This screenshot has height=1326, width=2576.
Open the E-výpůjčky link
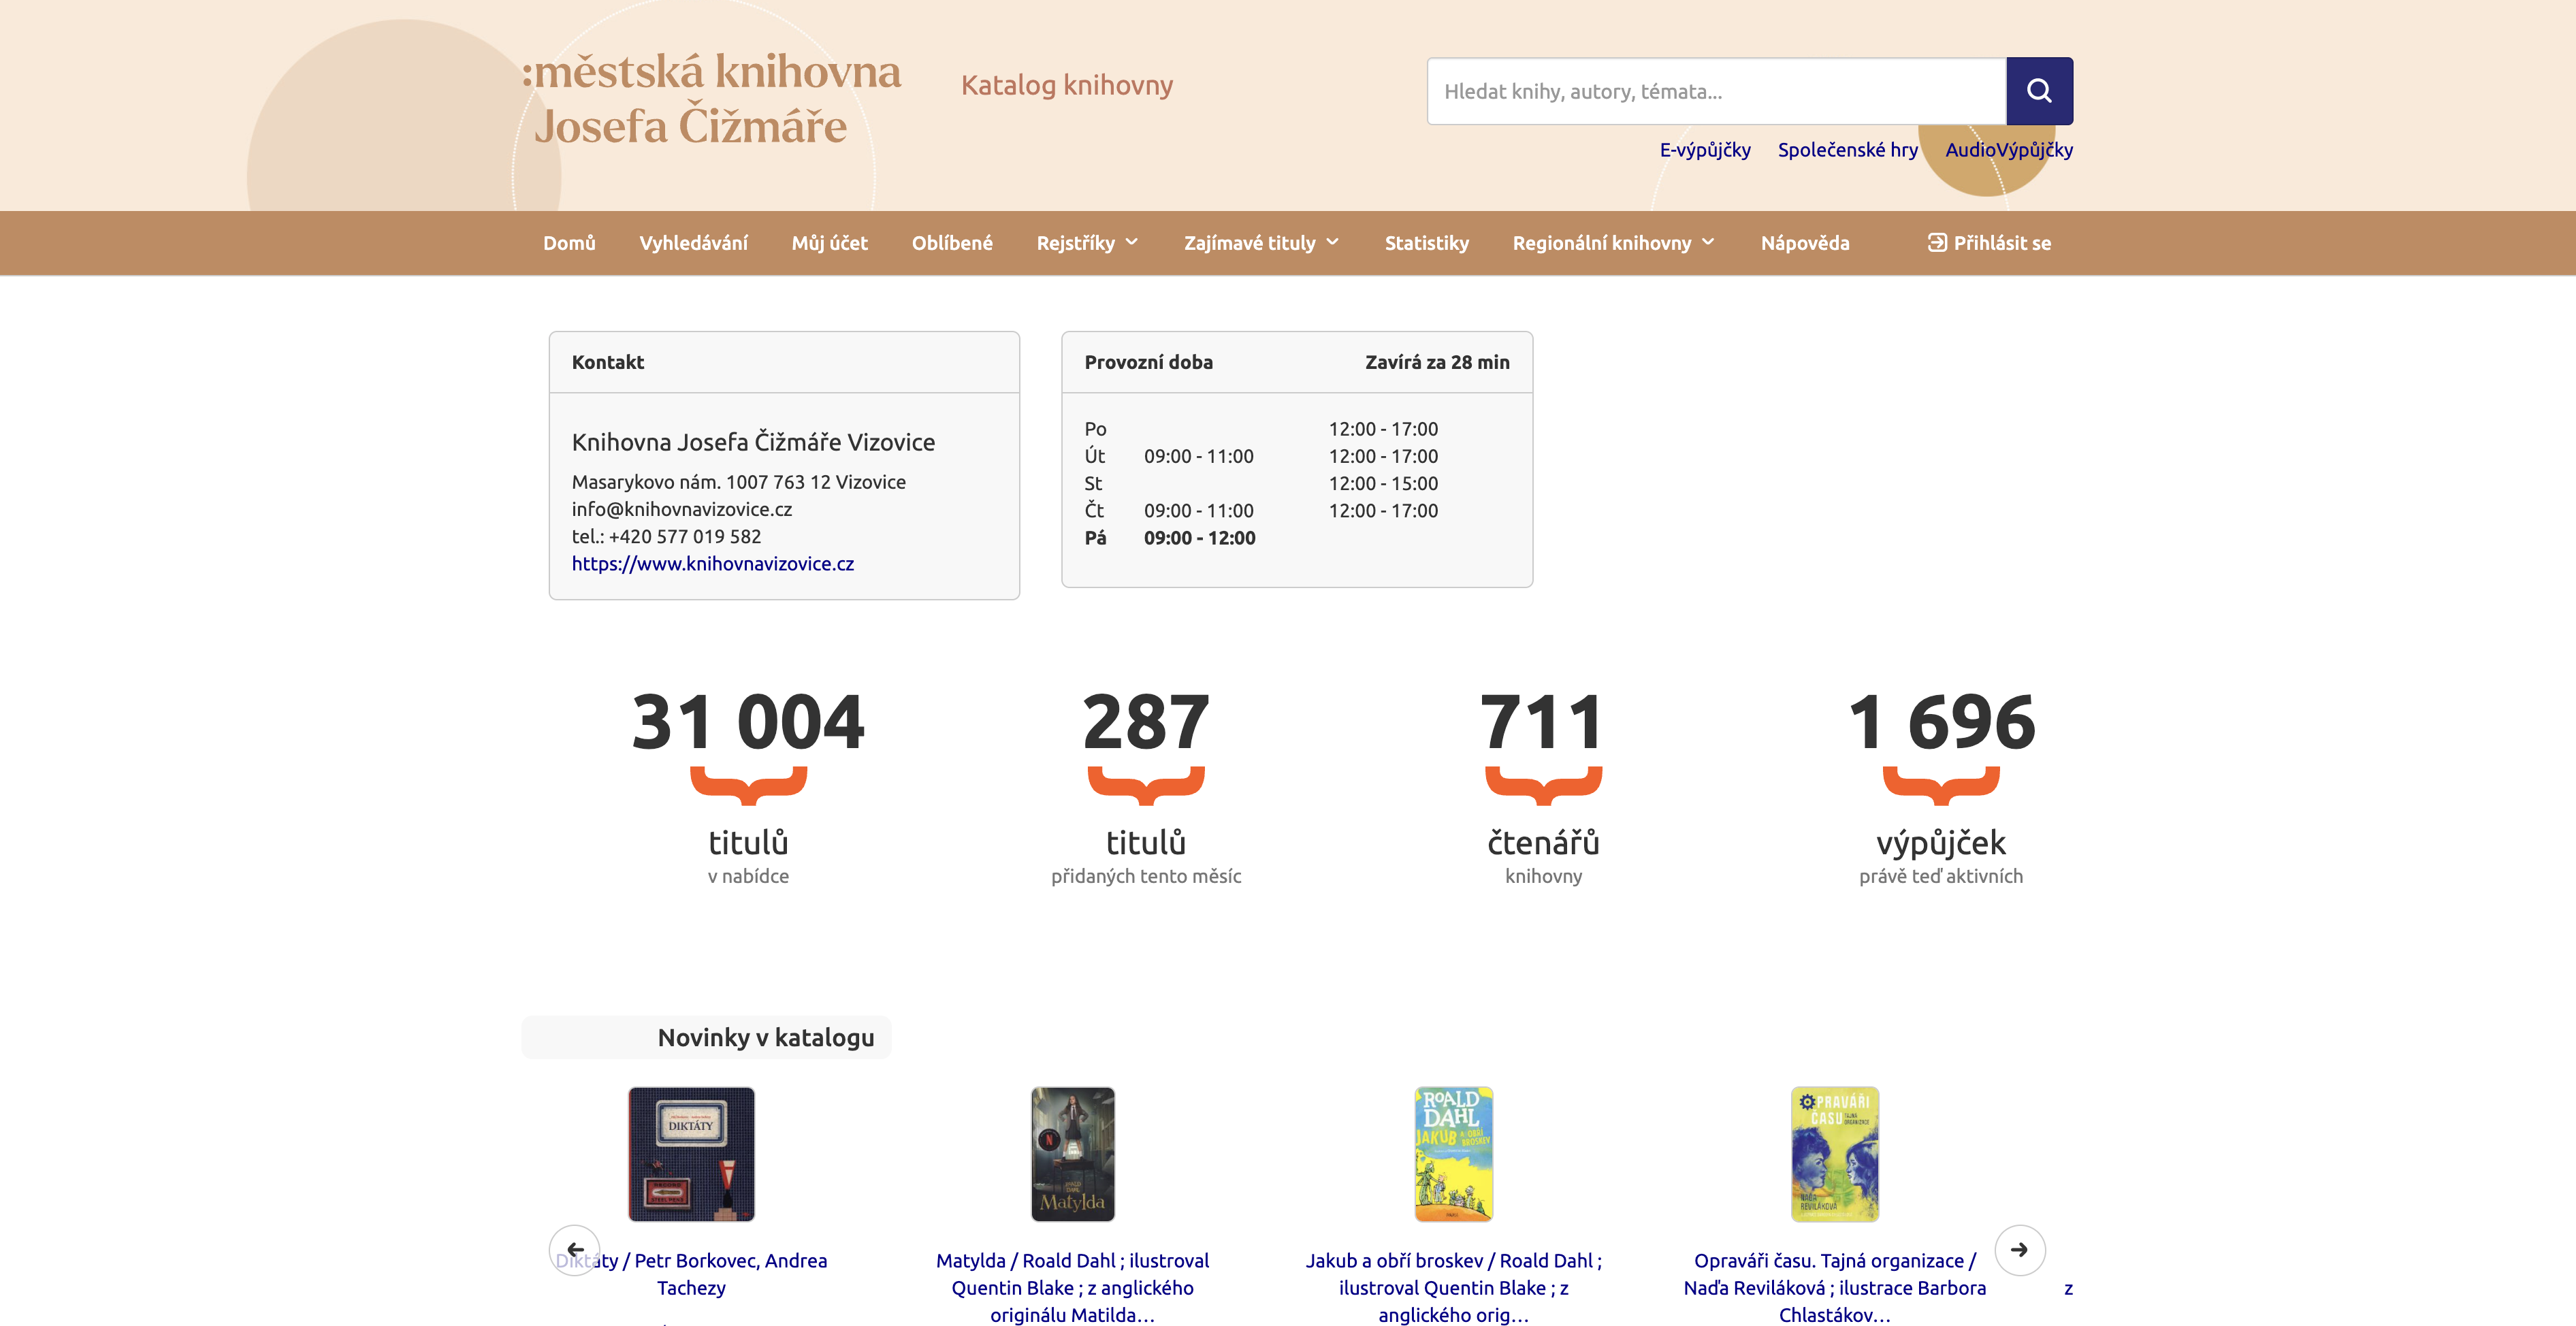click(1705, 150)
